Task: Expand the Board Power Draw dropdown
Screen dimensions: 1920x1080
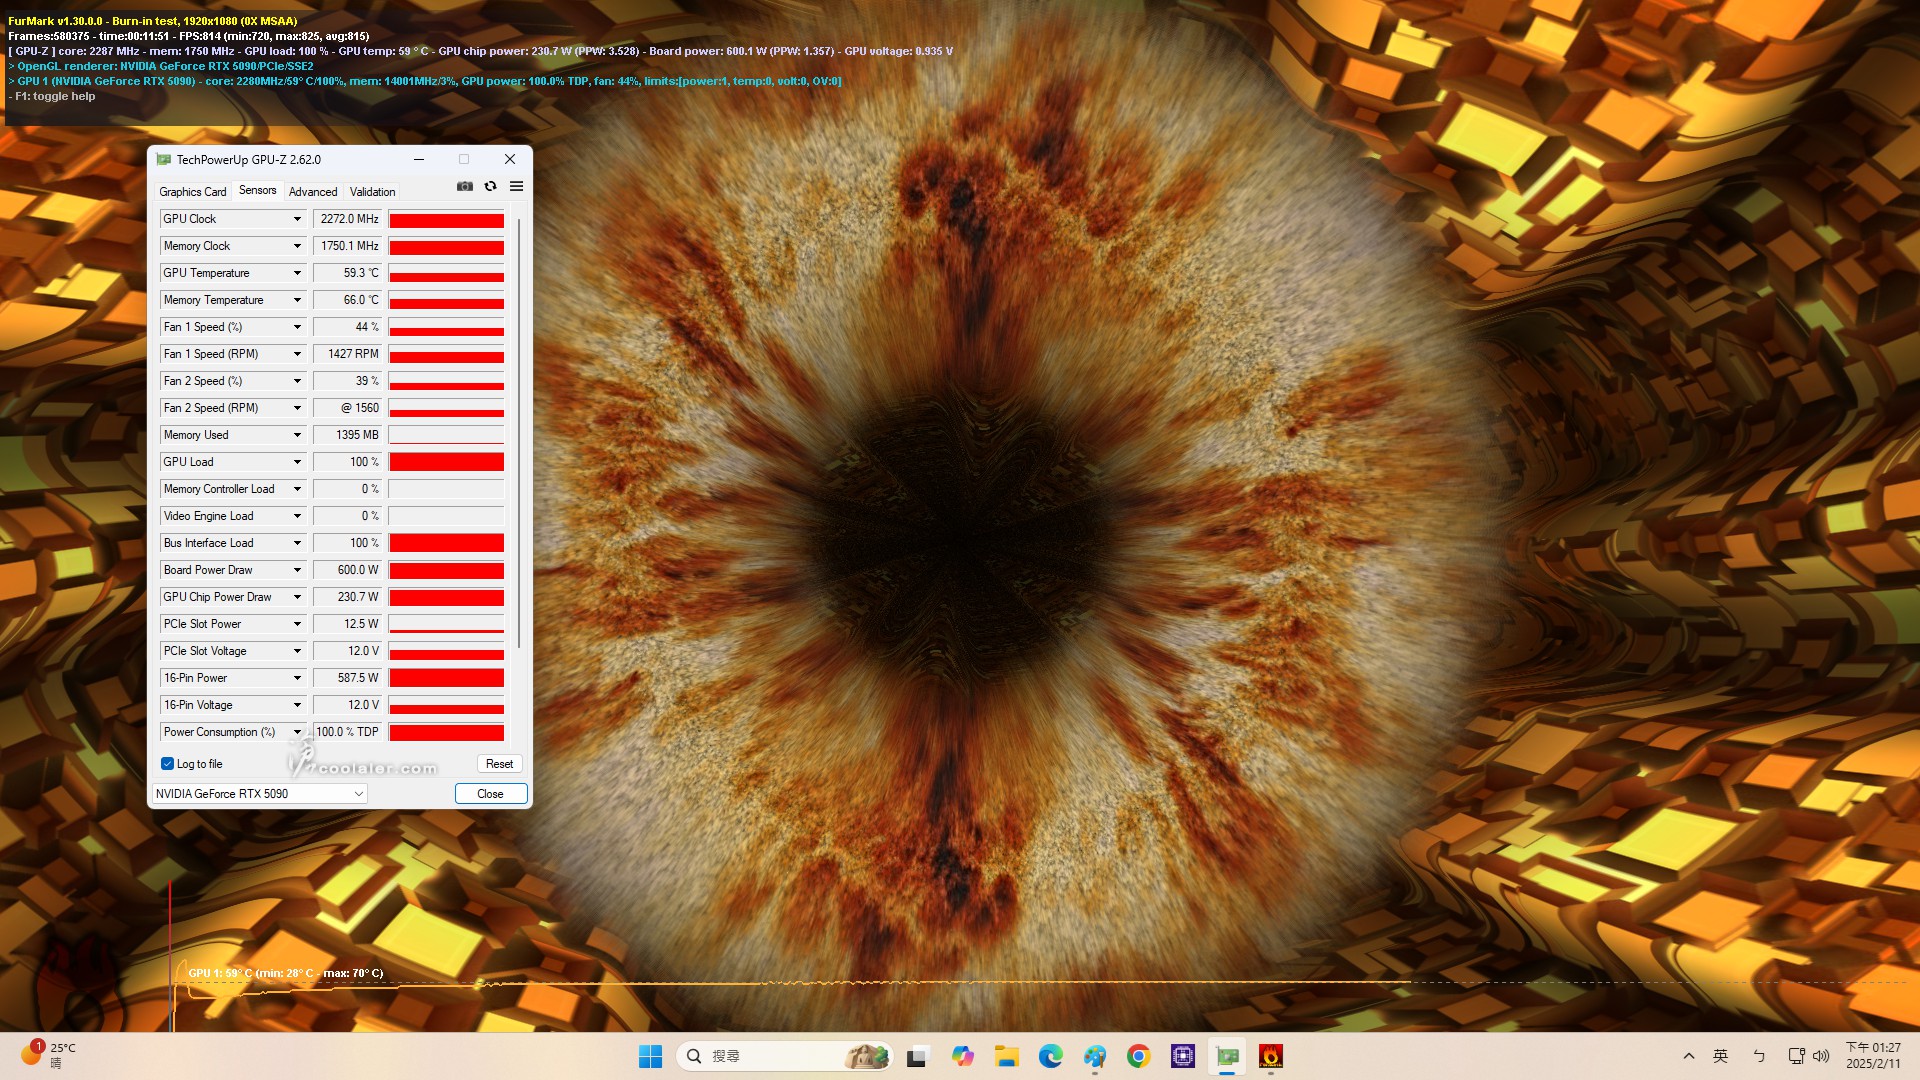Action: tap(297, 570)
